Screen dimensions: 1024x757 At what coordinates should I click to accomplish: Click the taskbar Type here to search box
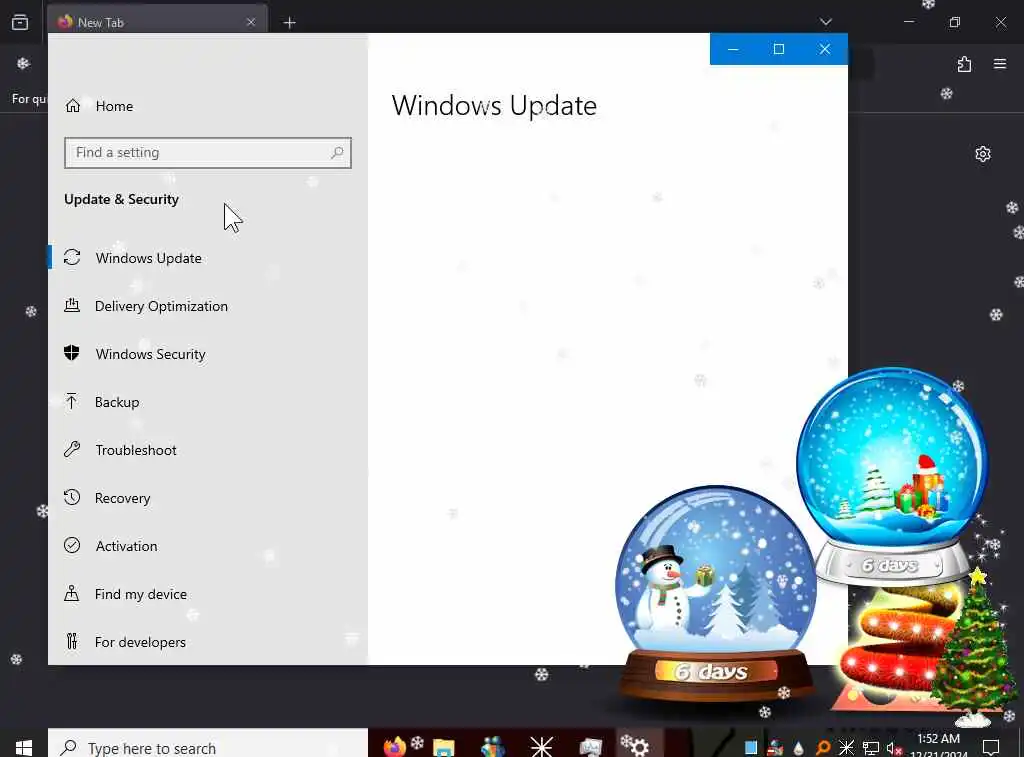[x=208, y=745]
